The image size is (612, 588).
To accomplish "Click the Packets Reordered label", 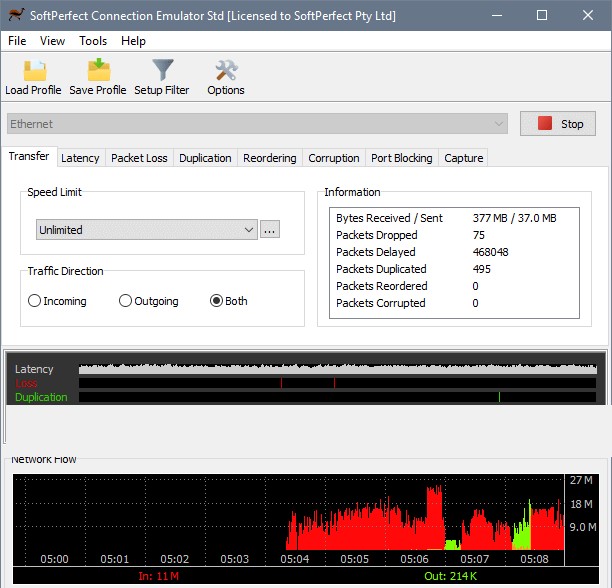I will [382, 286].
